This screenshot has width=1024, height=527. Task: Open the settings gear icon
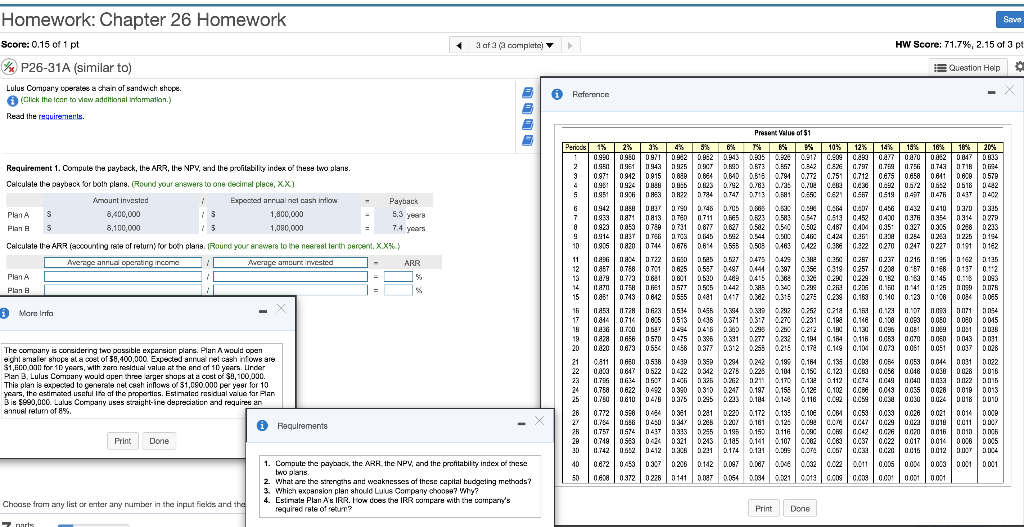[1019, 68]
